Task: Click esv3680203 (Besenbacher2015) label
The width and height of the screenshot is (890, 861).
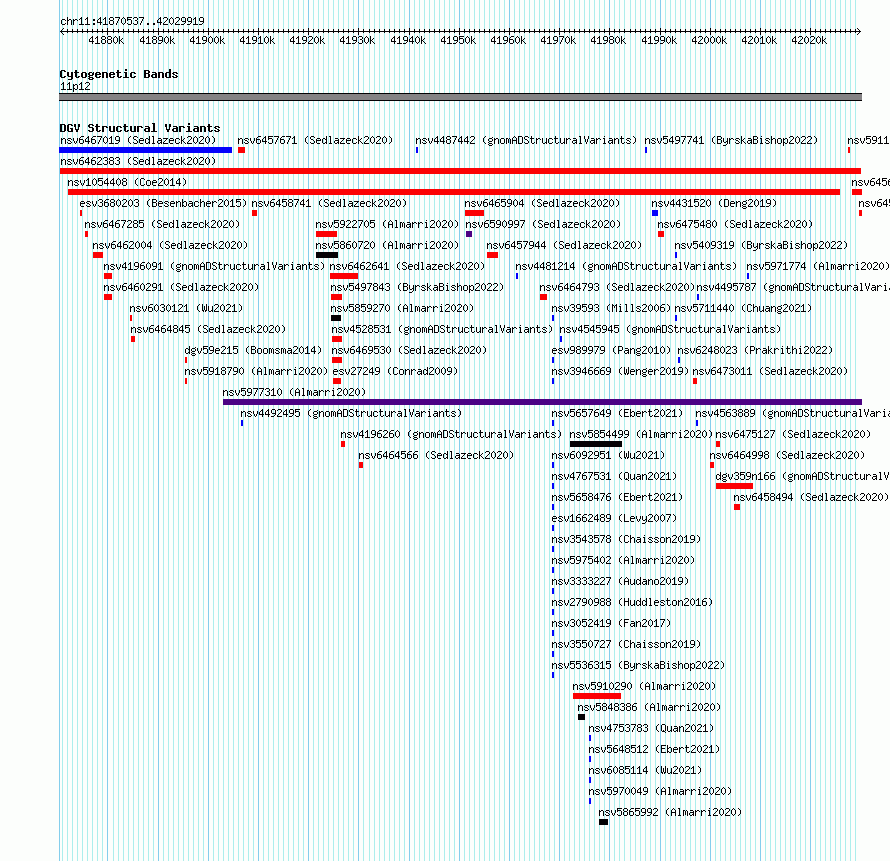Action: [x=163, y=203]
